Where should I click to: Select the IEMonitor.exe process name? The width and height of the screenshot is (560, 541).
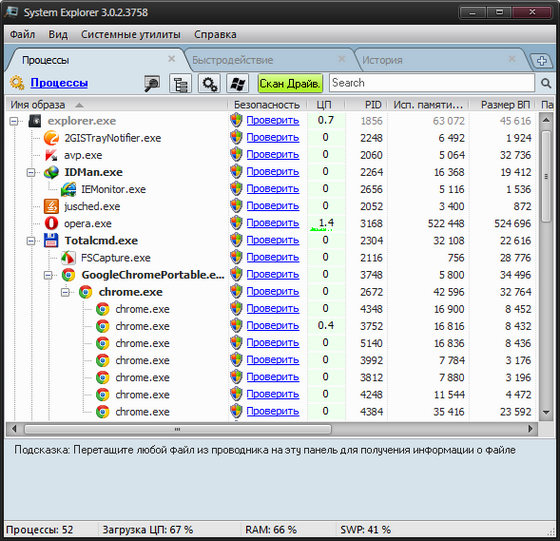click(x=114, y=189)
